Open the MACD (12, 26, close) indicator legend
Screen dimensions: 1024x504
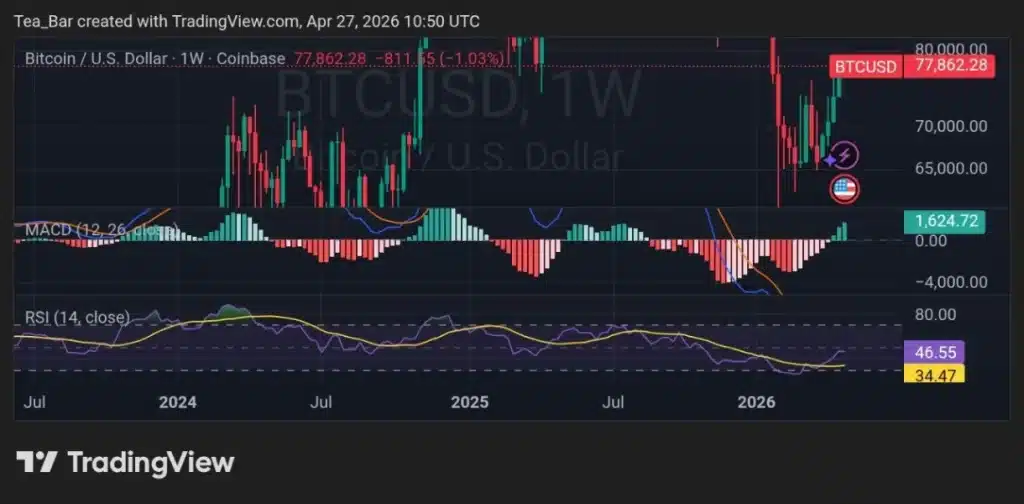coord(101,230)
